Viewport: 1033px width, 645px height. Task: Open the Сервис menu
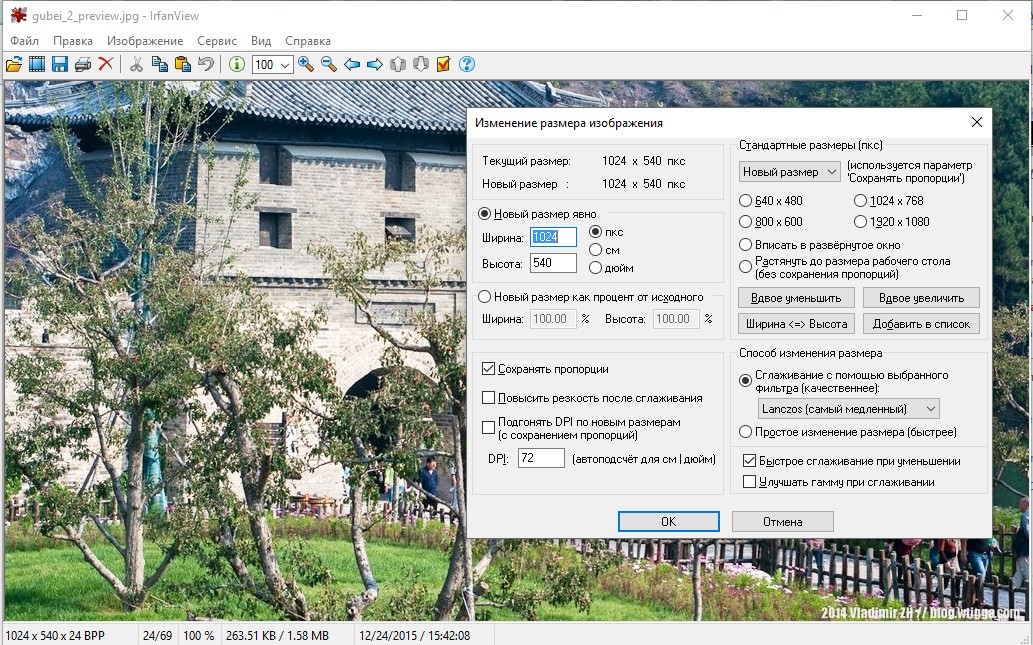click(217, 41)
